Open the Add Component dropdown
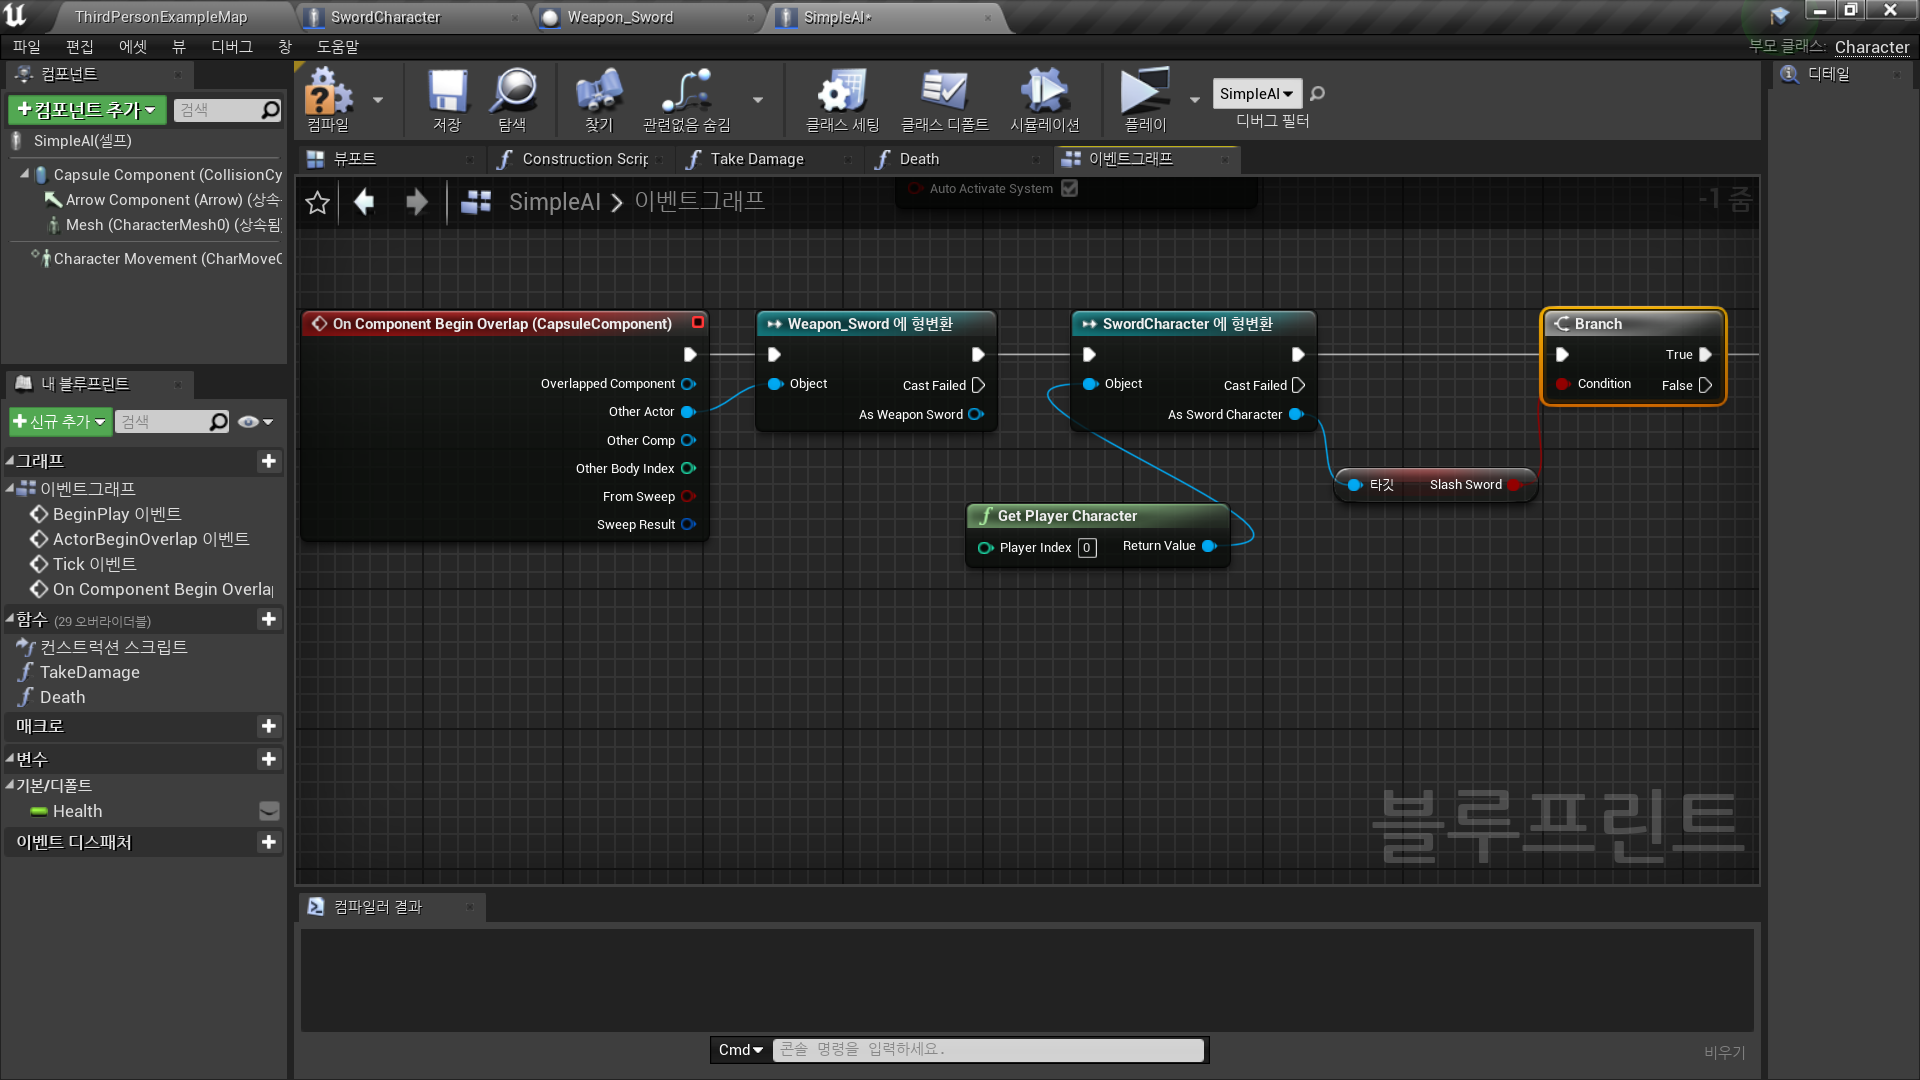Image resolution: width=1920 pixels, height=1080 pixels. [87, 110]
